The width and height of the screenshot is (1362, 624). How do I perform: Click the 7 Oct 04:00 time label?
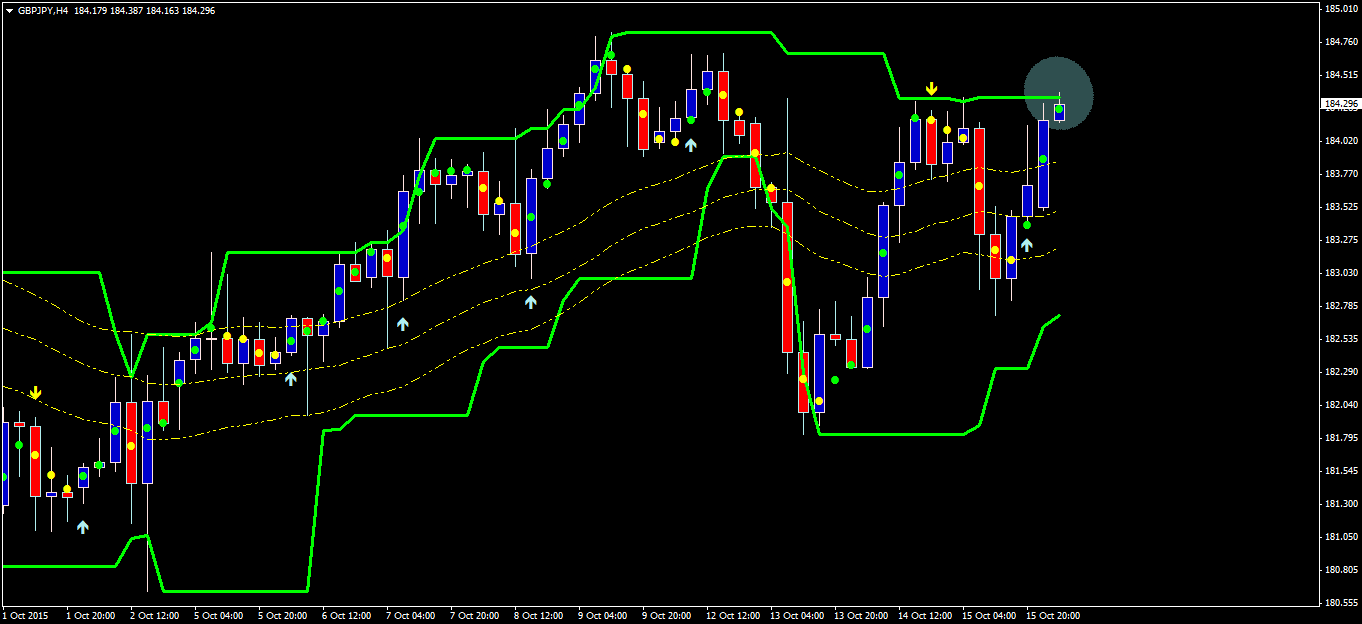[x=410, y=616]
